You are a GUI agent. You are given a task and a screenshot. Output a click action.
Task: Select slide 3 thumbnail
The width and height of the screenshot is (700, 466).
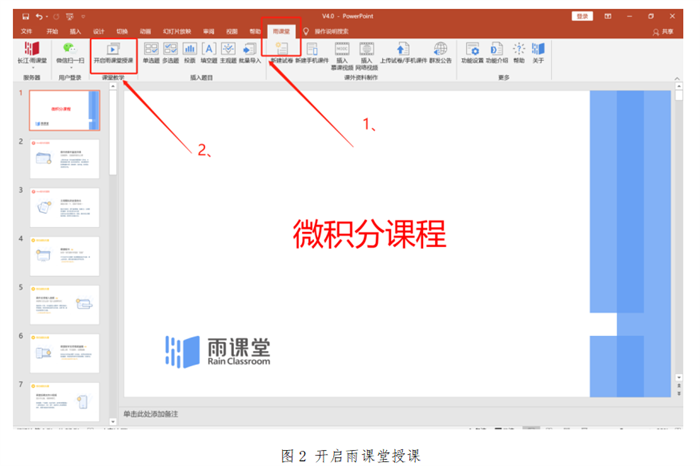(x=65, y=208)
